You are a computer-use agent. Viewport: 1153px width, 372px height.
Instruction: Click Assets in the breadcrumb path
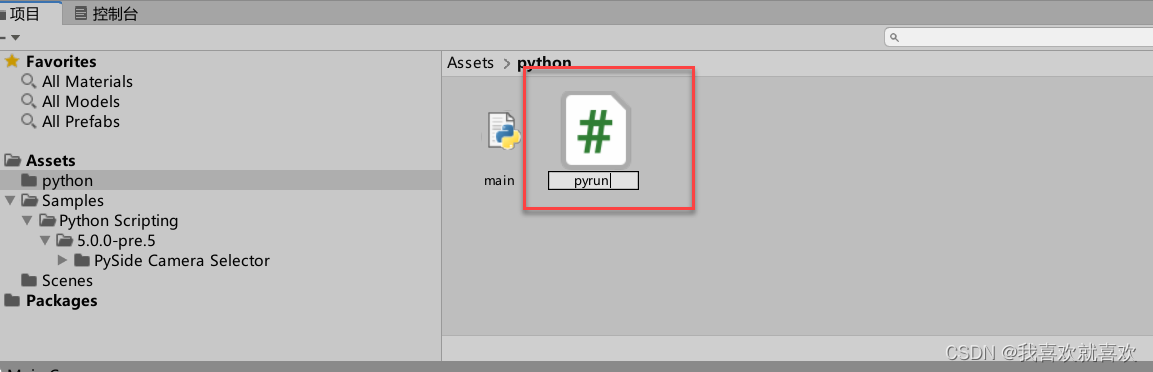pos(471,63)
